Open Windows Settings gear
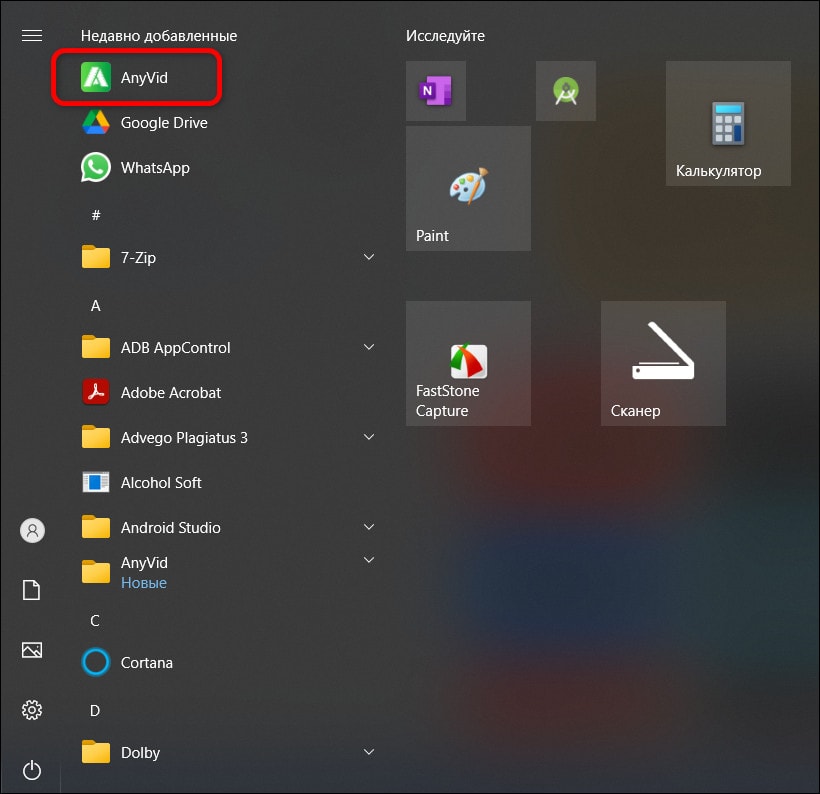The height and width of the screenshot is (794, 820). pos(32,710)
